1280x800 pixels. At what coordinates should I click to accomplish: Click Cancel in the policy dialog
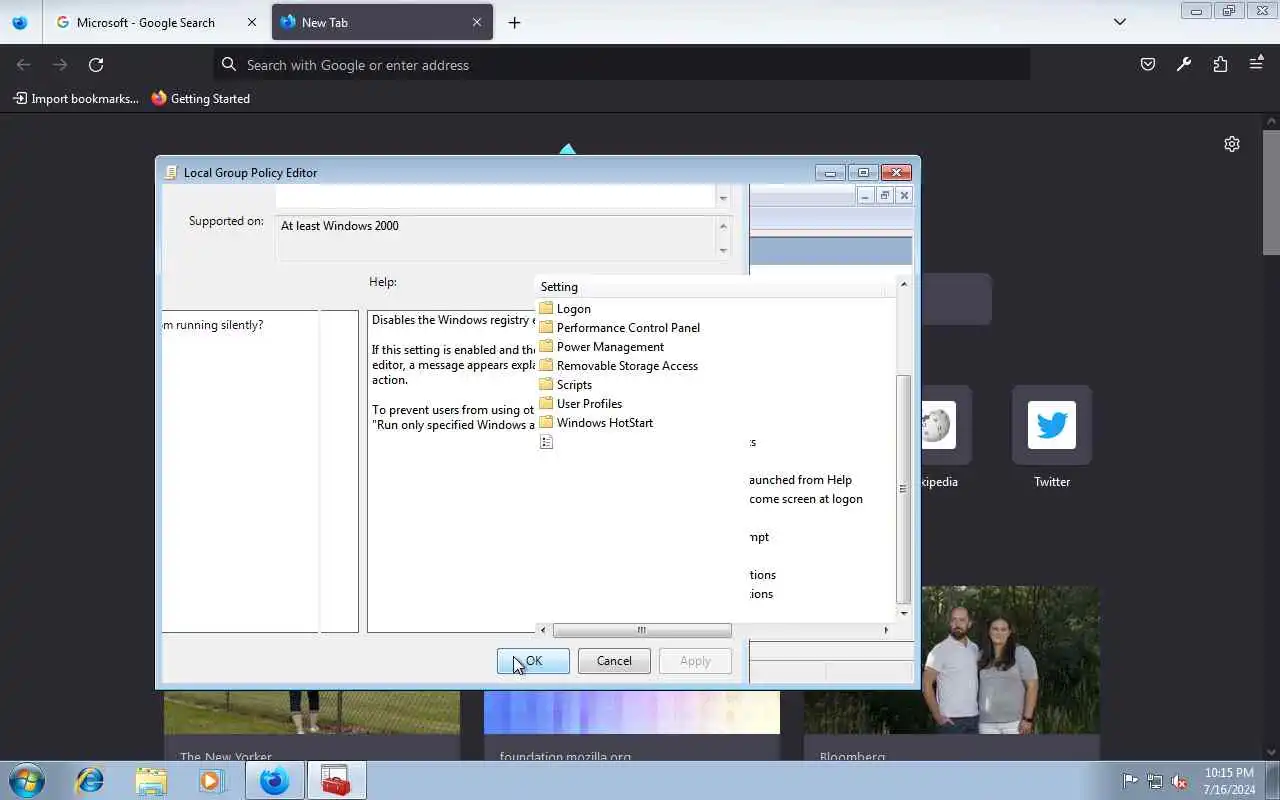614,661
